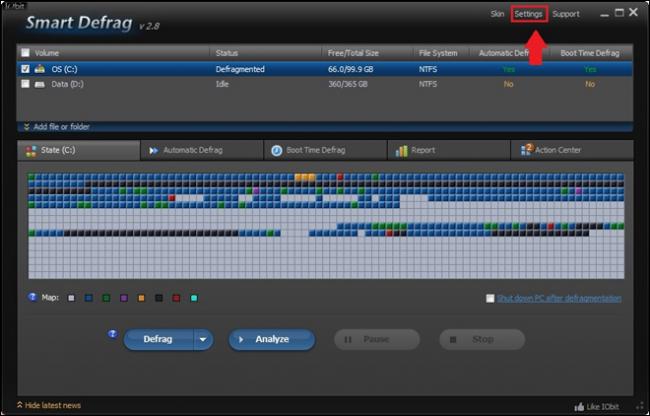Click the Stop button
650x416 pixels.
[482, 339]
